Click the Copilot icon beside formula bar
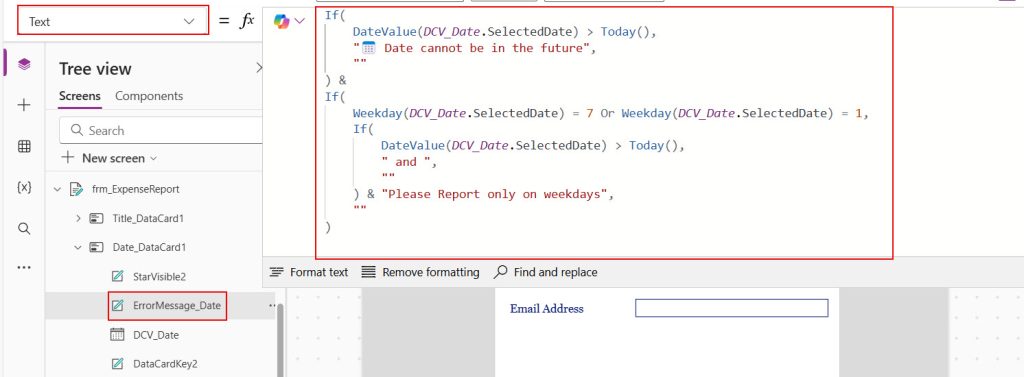 click(281, 22)
